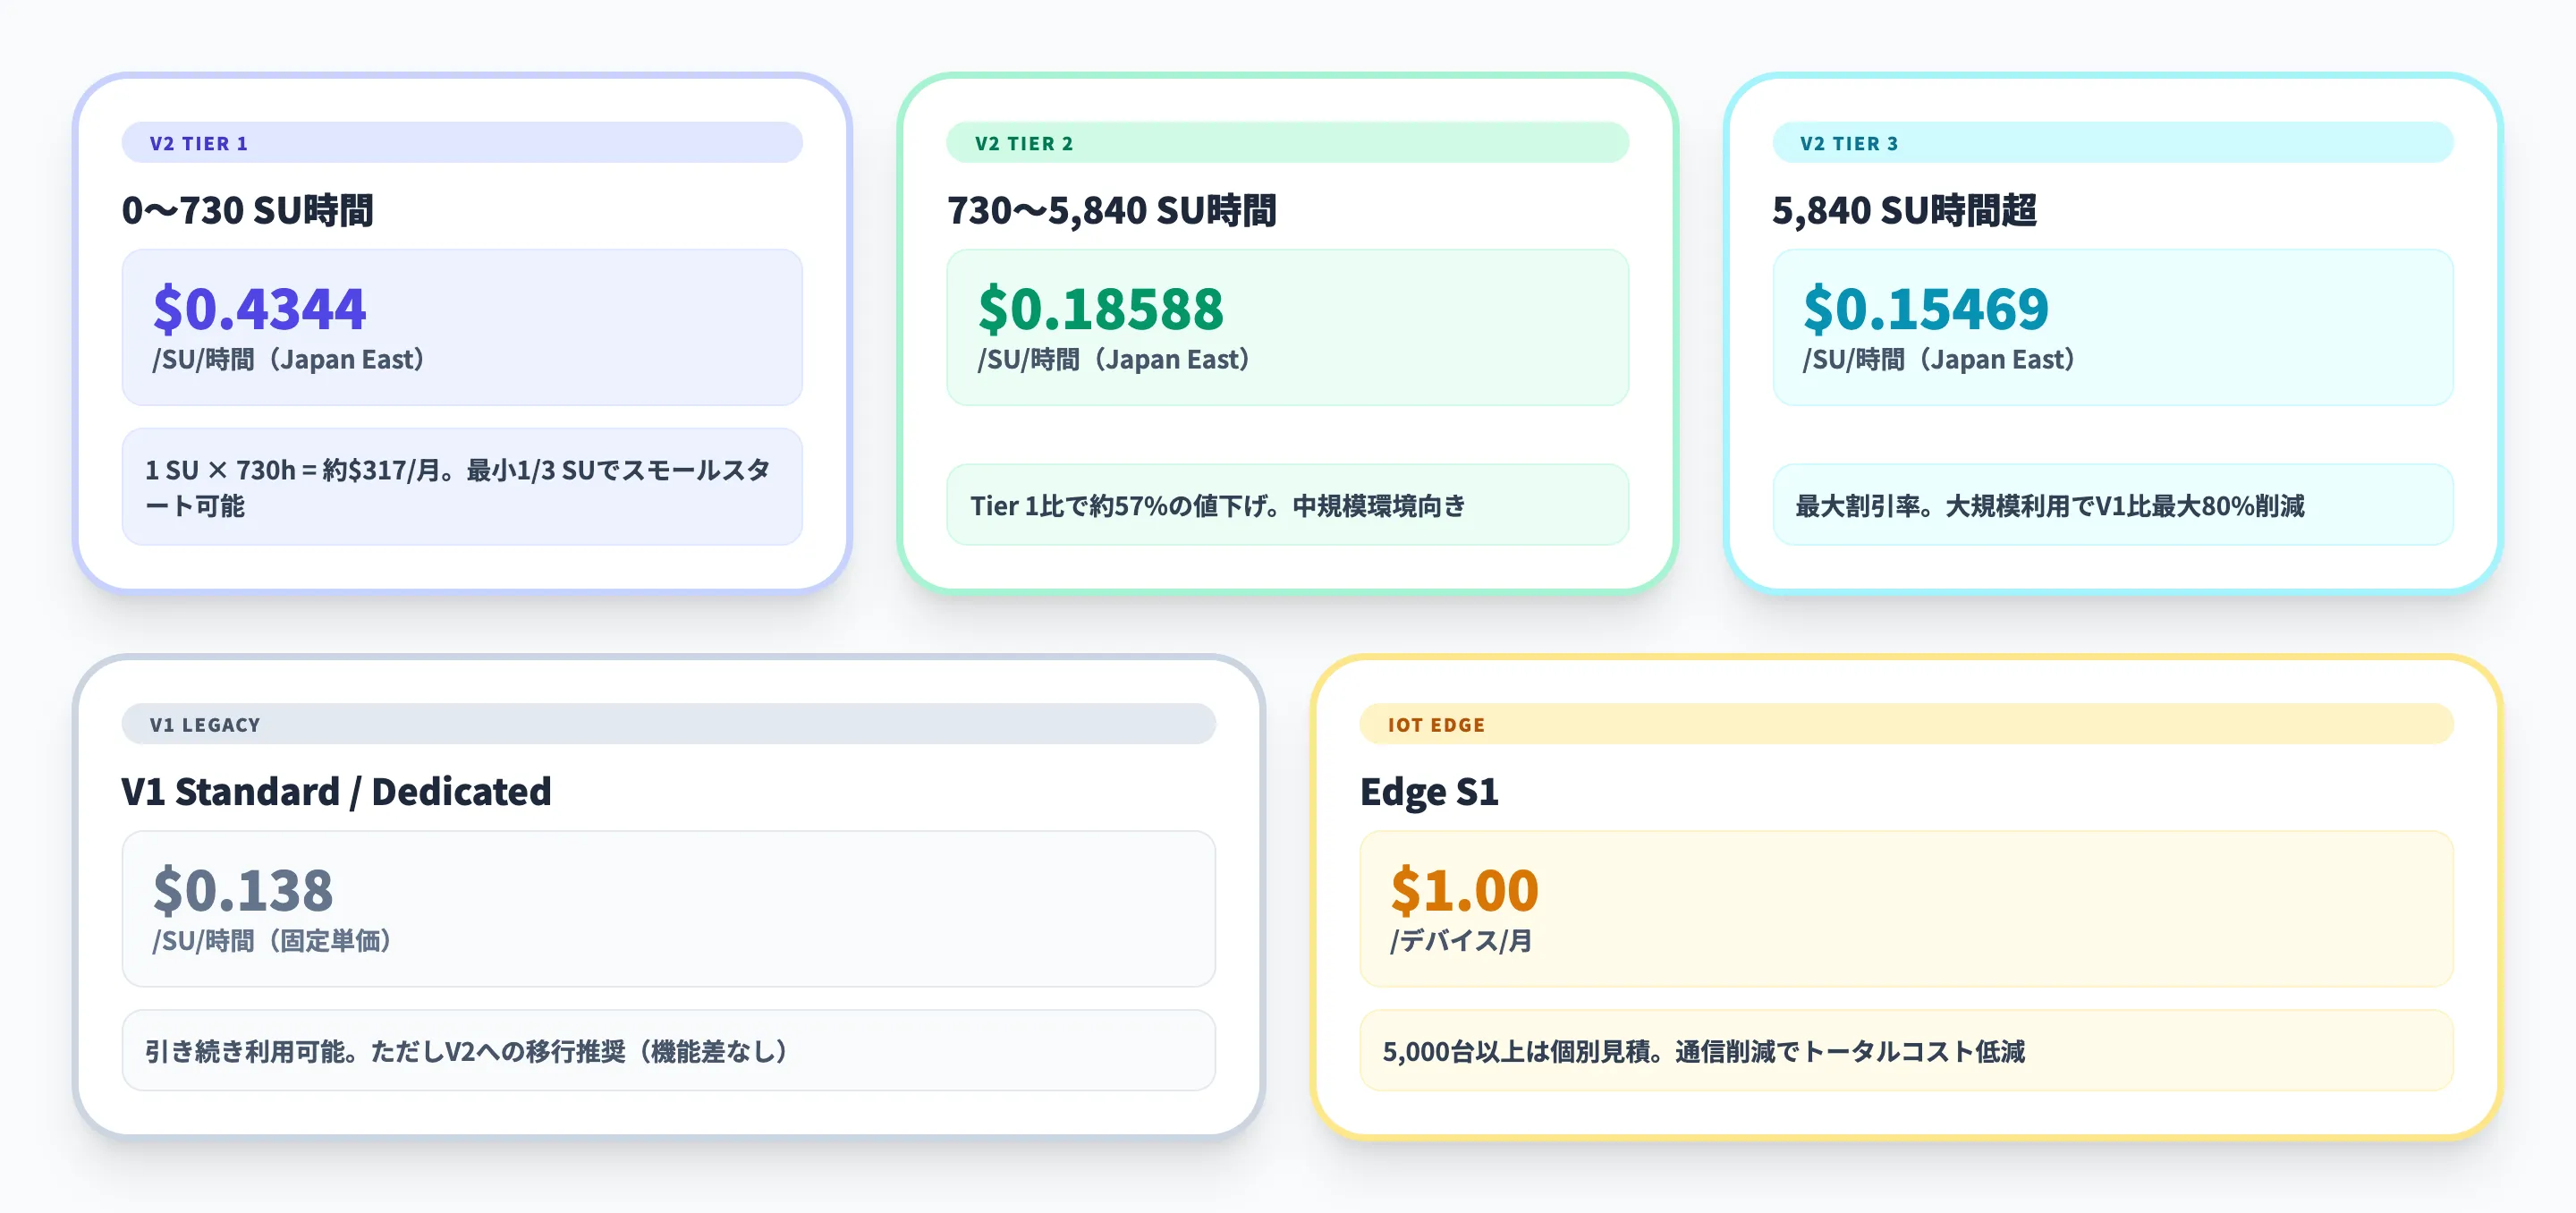Viewport: 2576px width, 1213px height.
Task: Click the $1.00 per device price
Action: 1465,889
